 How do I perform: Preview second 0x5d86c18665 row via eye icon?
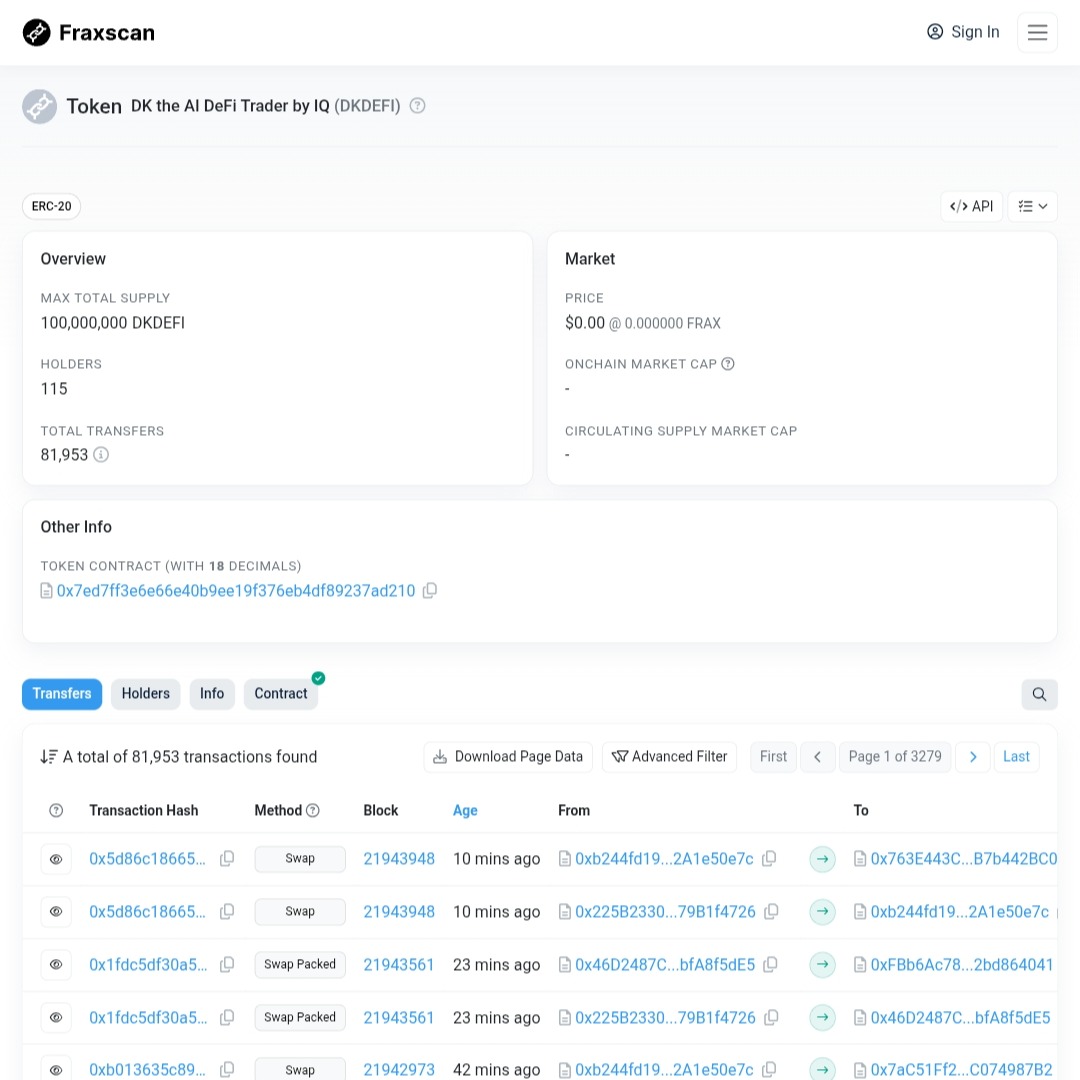point(56,912)
